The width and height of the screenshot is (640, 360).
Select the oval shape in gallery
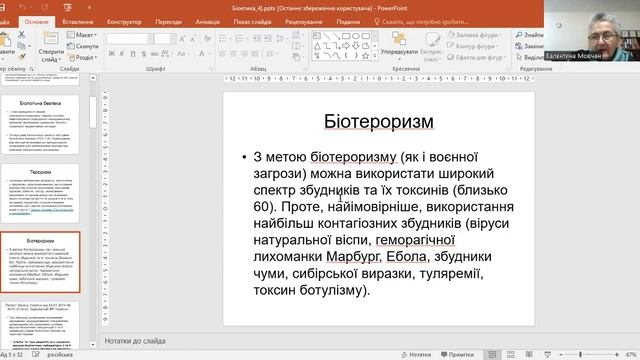[356, 36]
